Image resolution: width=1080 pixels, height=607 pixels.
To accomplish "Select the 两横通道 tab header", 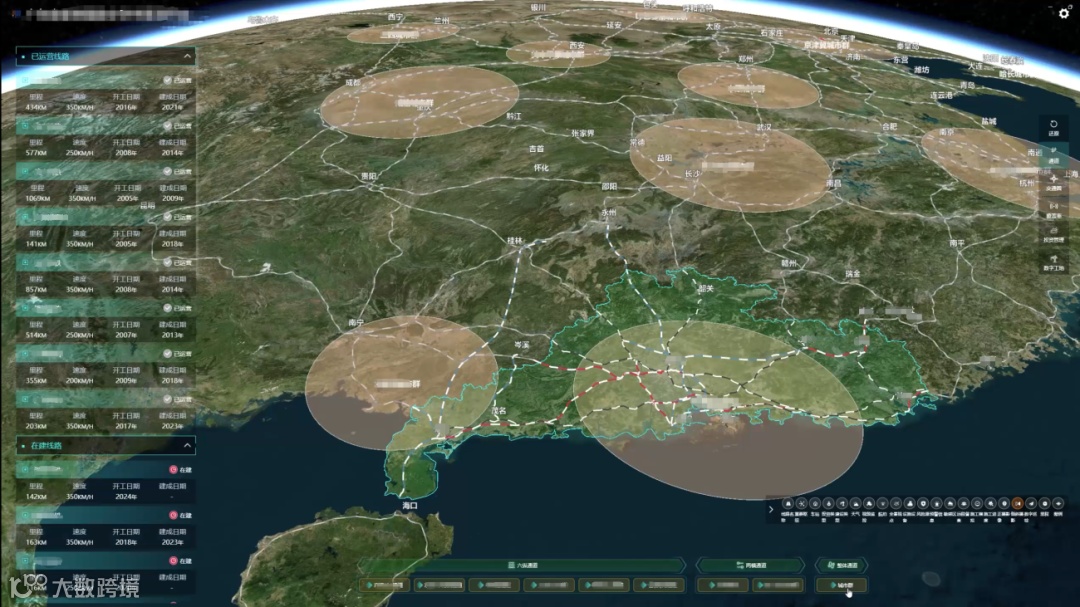I will (751, 565).
